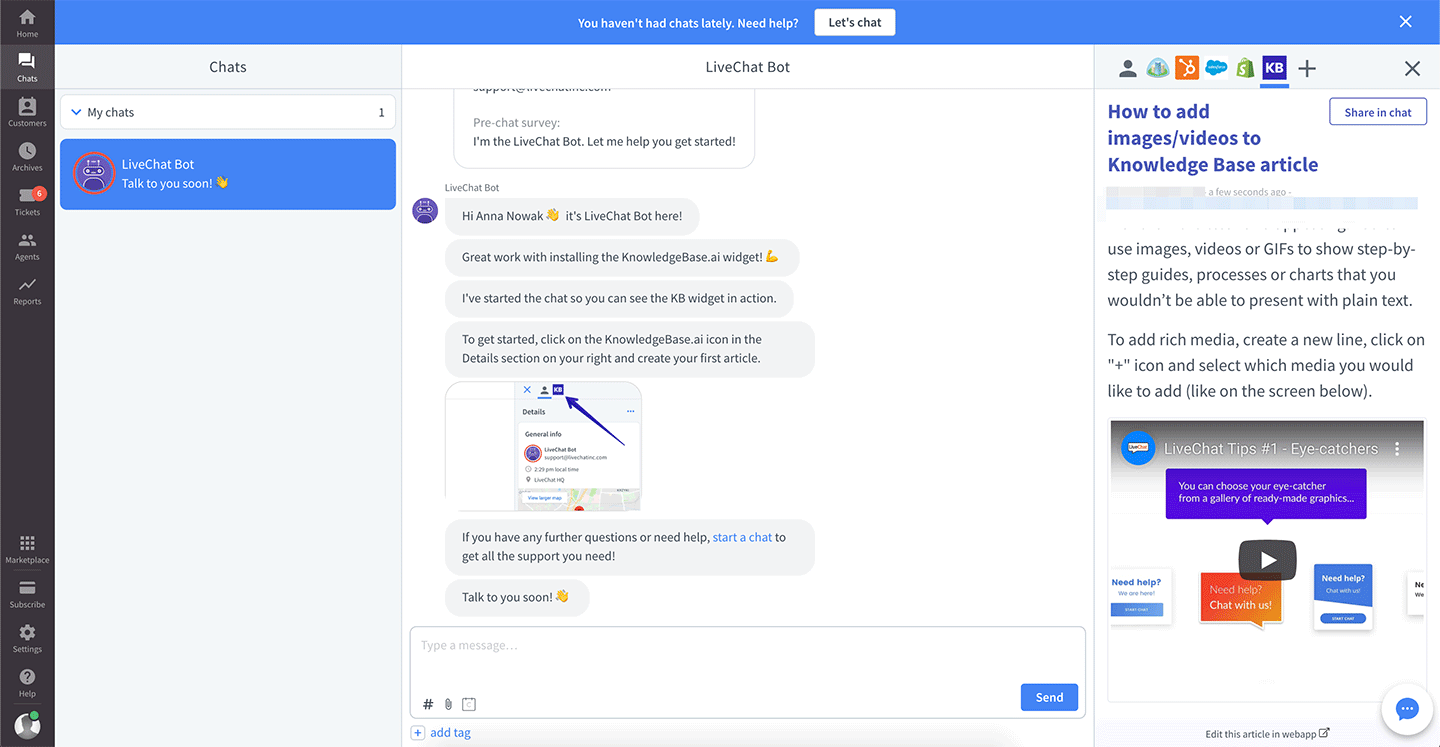Click the article title How to add images/videos
1440x747 pixels.
1213,138
